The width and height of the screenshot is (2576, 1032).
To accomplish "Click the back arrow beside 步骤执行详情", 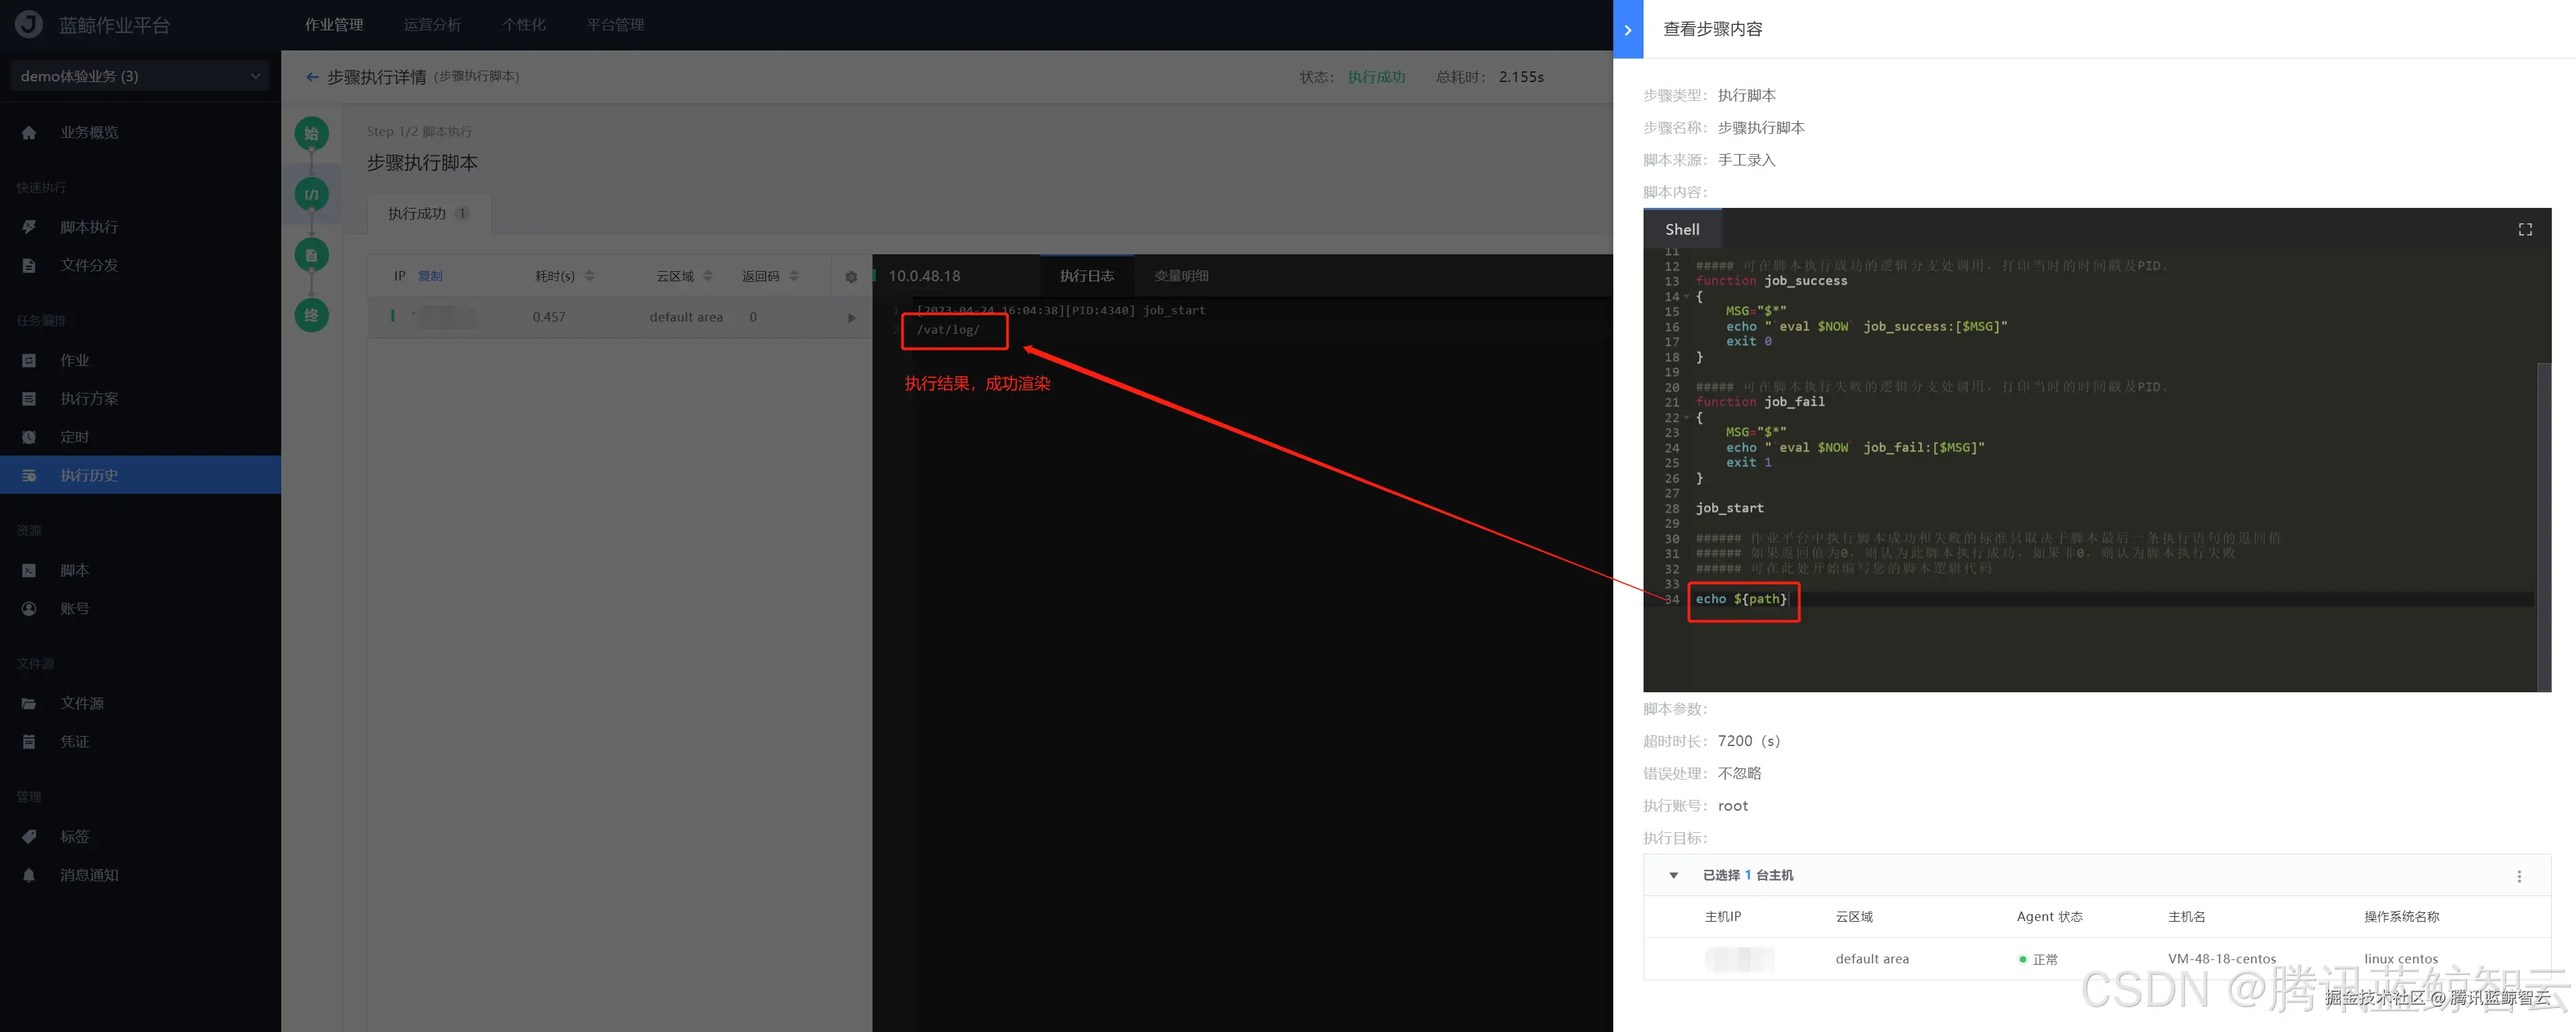I will tap(312, 77).
